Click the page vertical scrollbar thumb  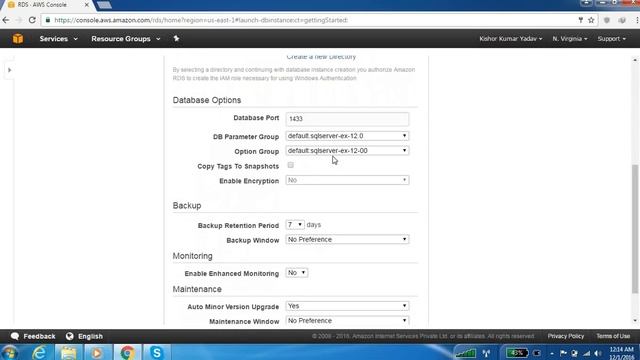click(x=635, y=229)
